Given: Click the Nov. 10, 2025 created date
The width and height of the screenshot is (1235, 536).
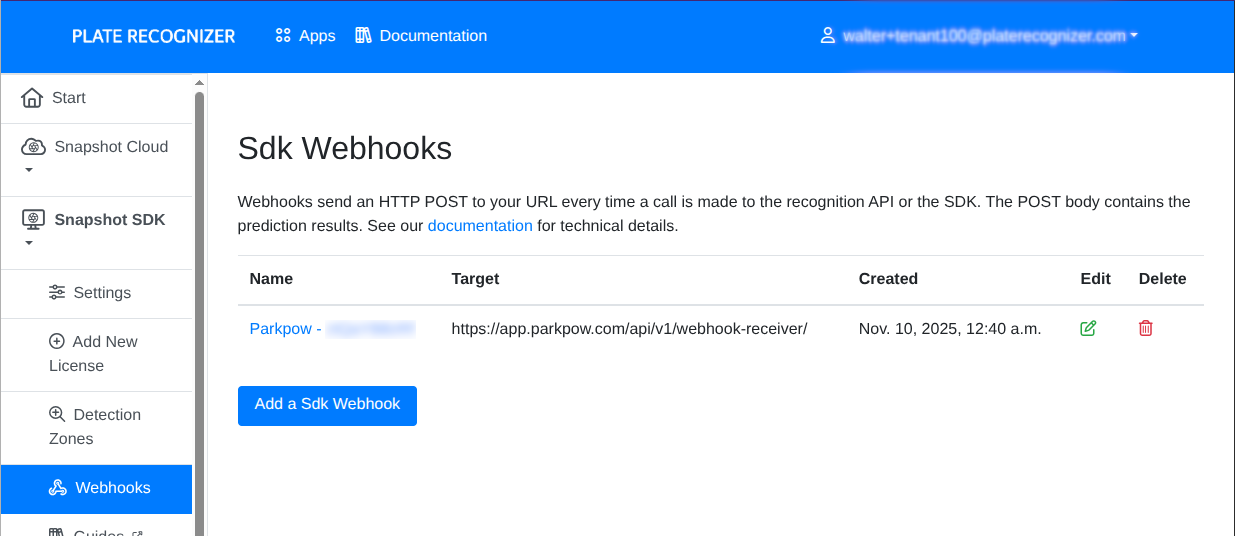Looking at the screenshot, I should 950,328.
